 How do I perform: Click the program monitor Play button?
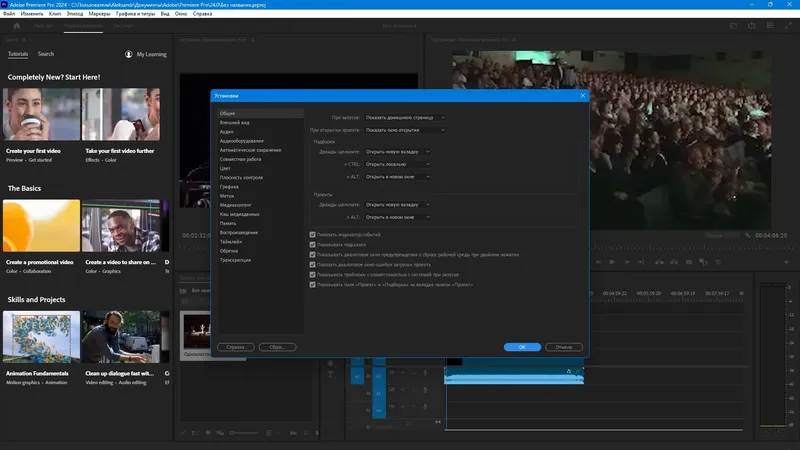pos(612,262)
